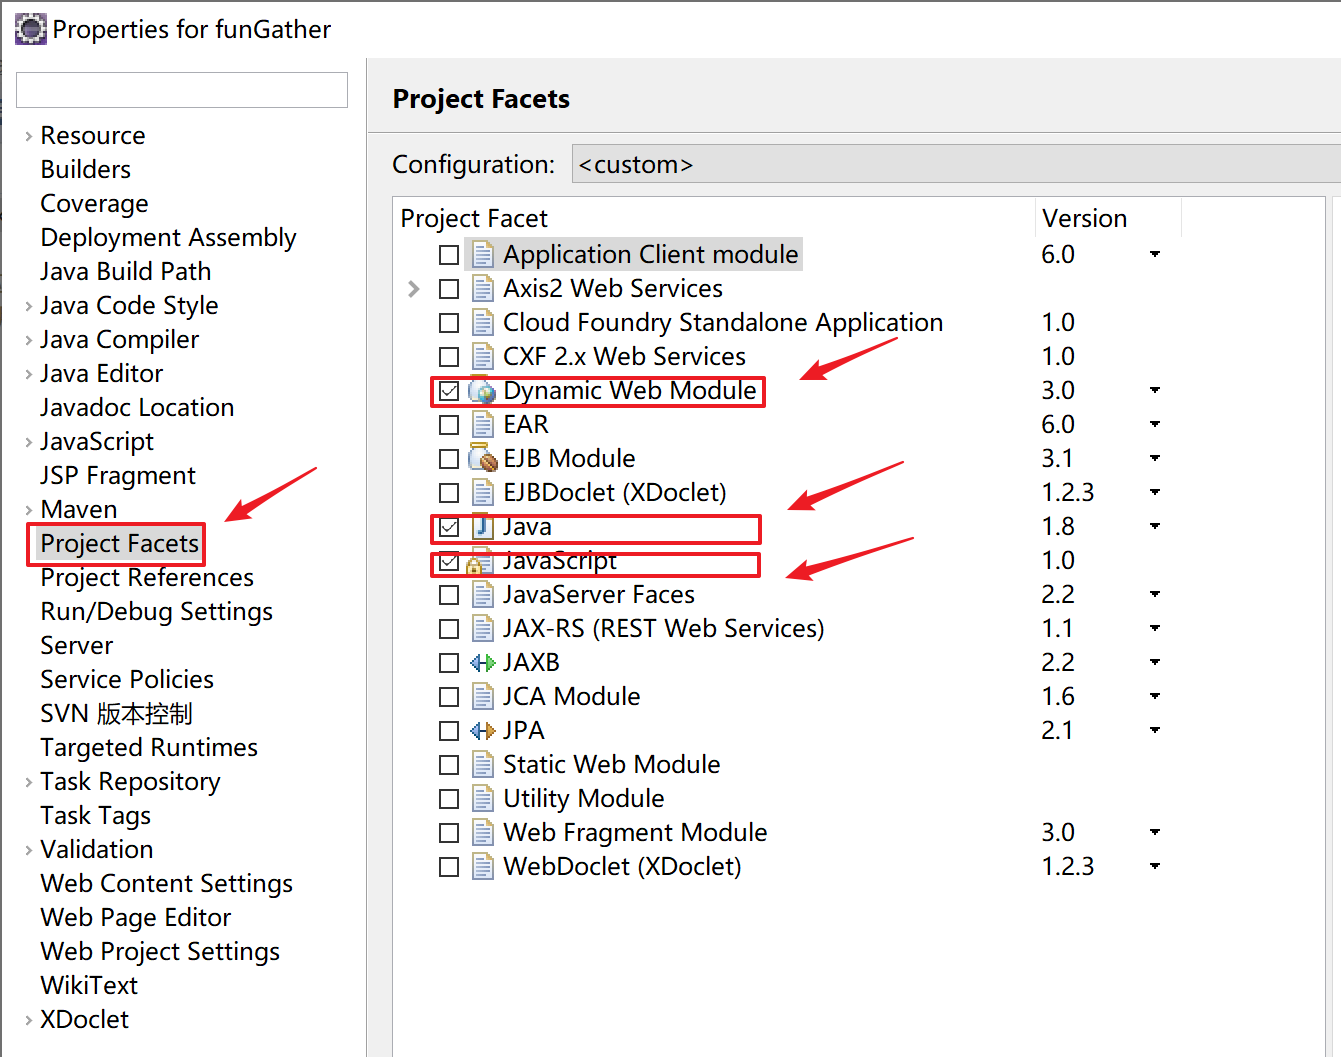Open the Configuration <custom> combo box

pos(956,164)
